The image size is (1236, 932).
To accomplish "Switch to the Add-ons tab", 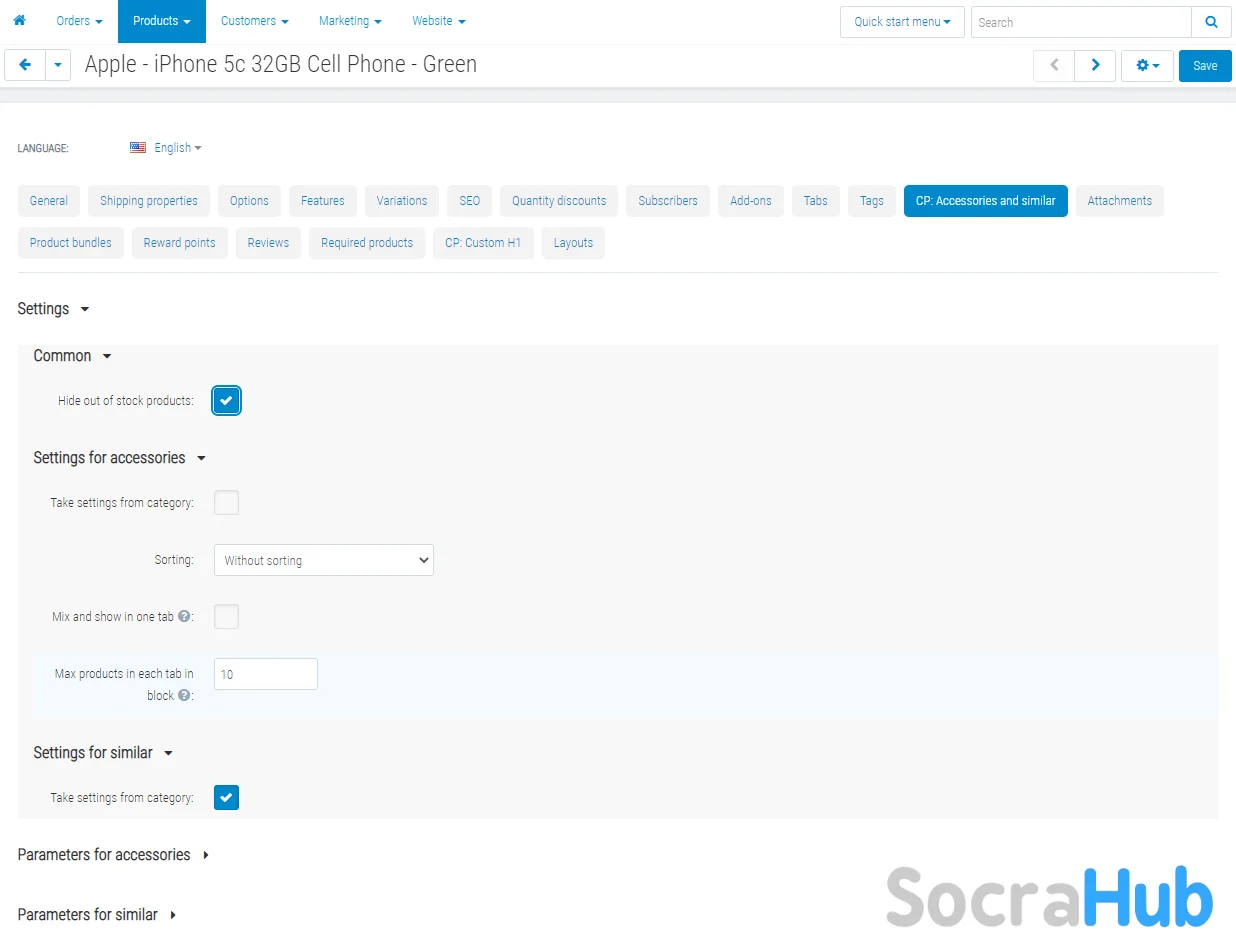I will point(751,201).
